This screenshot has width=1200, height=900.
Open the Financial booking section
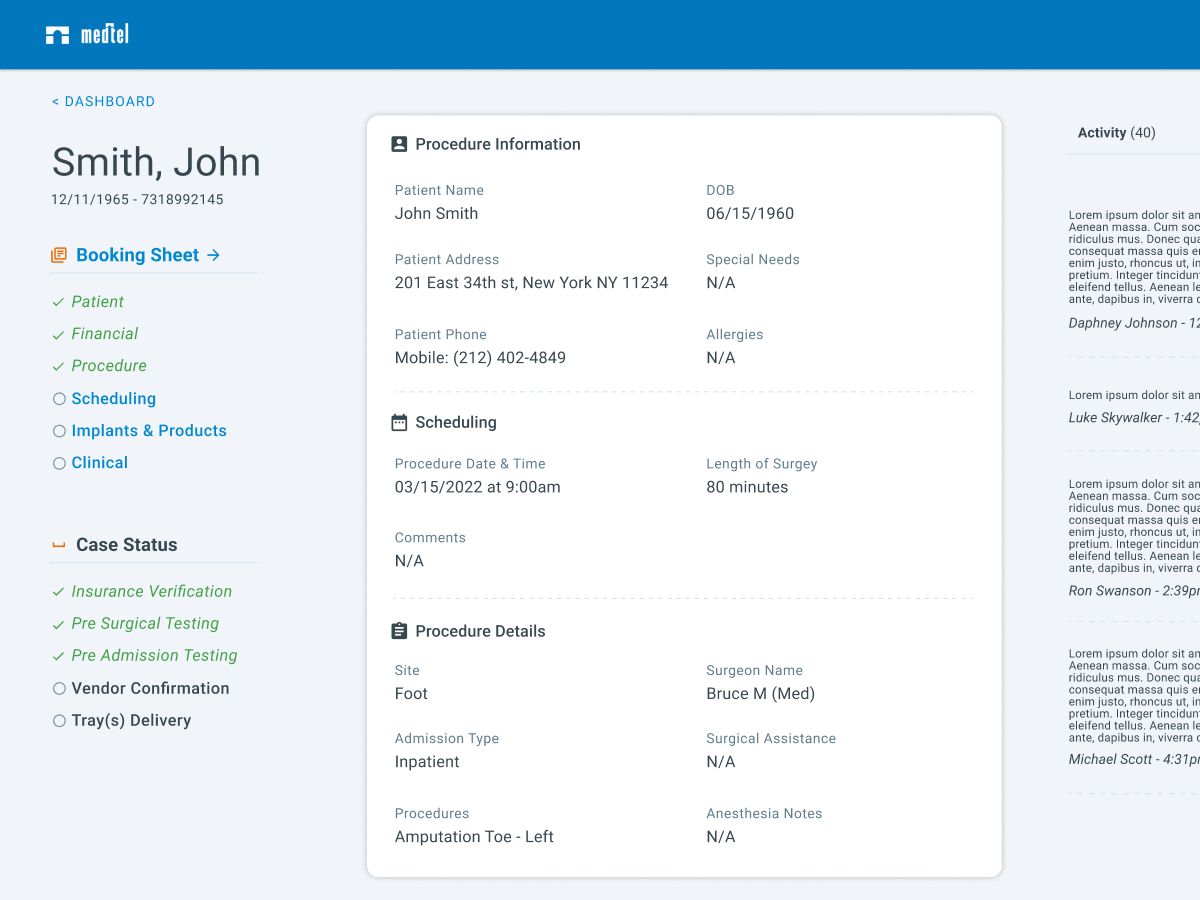[x=105, y=334]
